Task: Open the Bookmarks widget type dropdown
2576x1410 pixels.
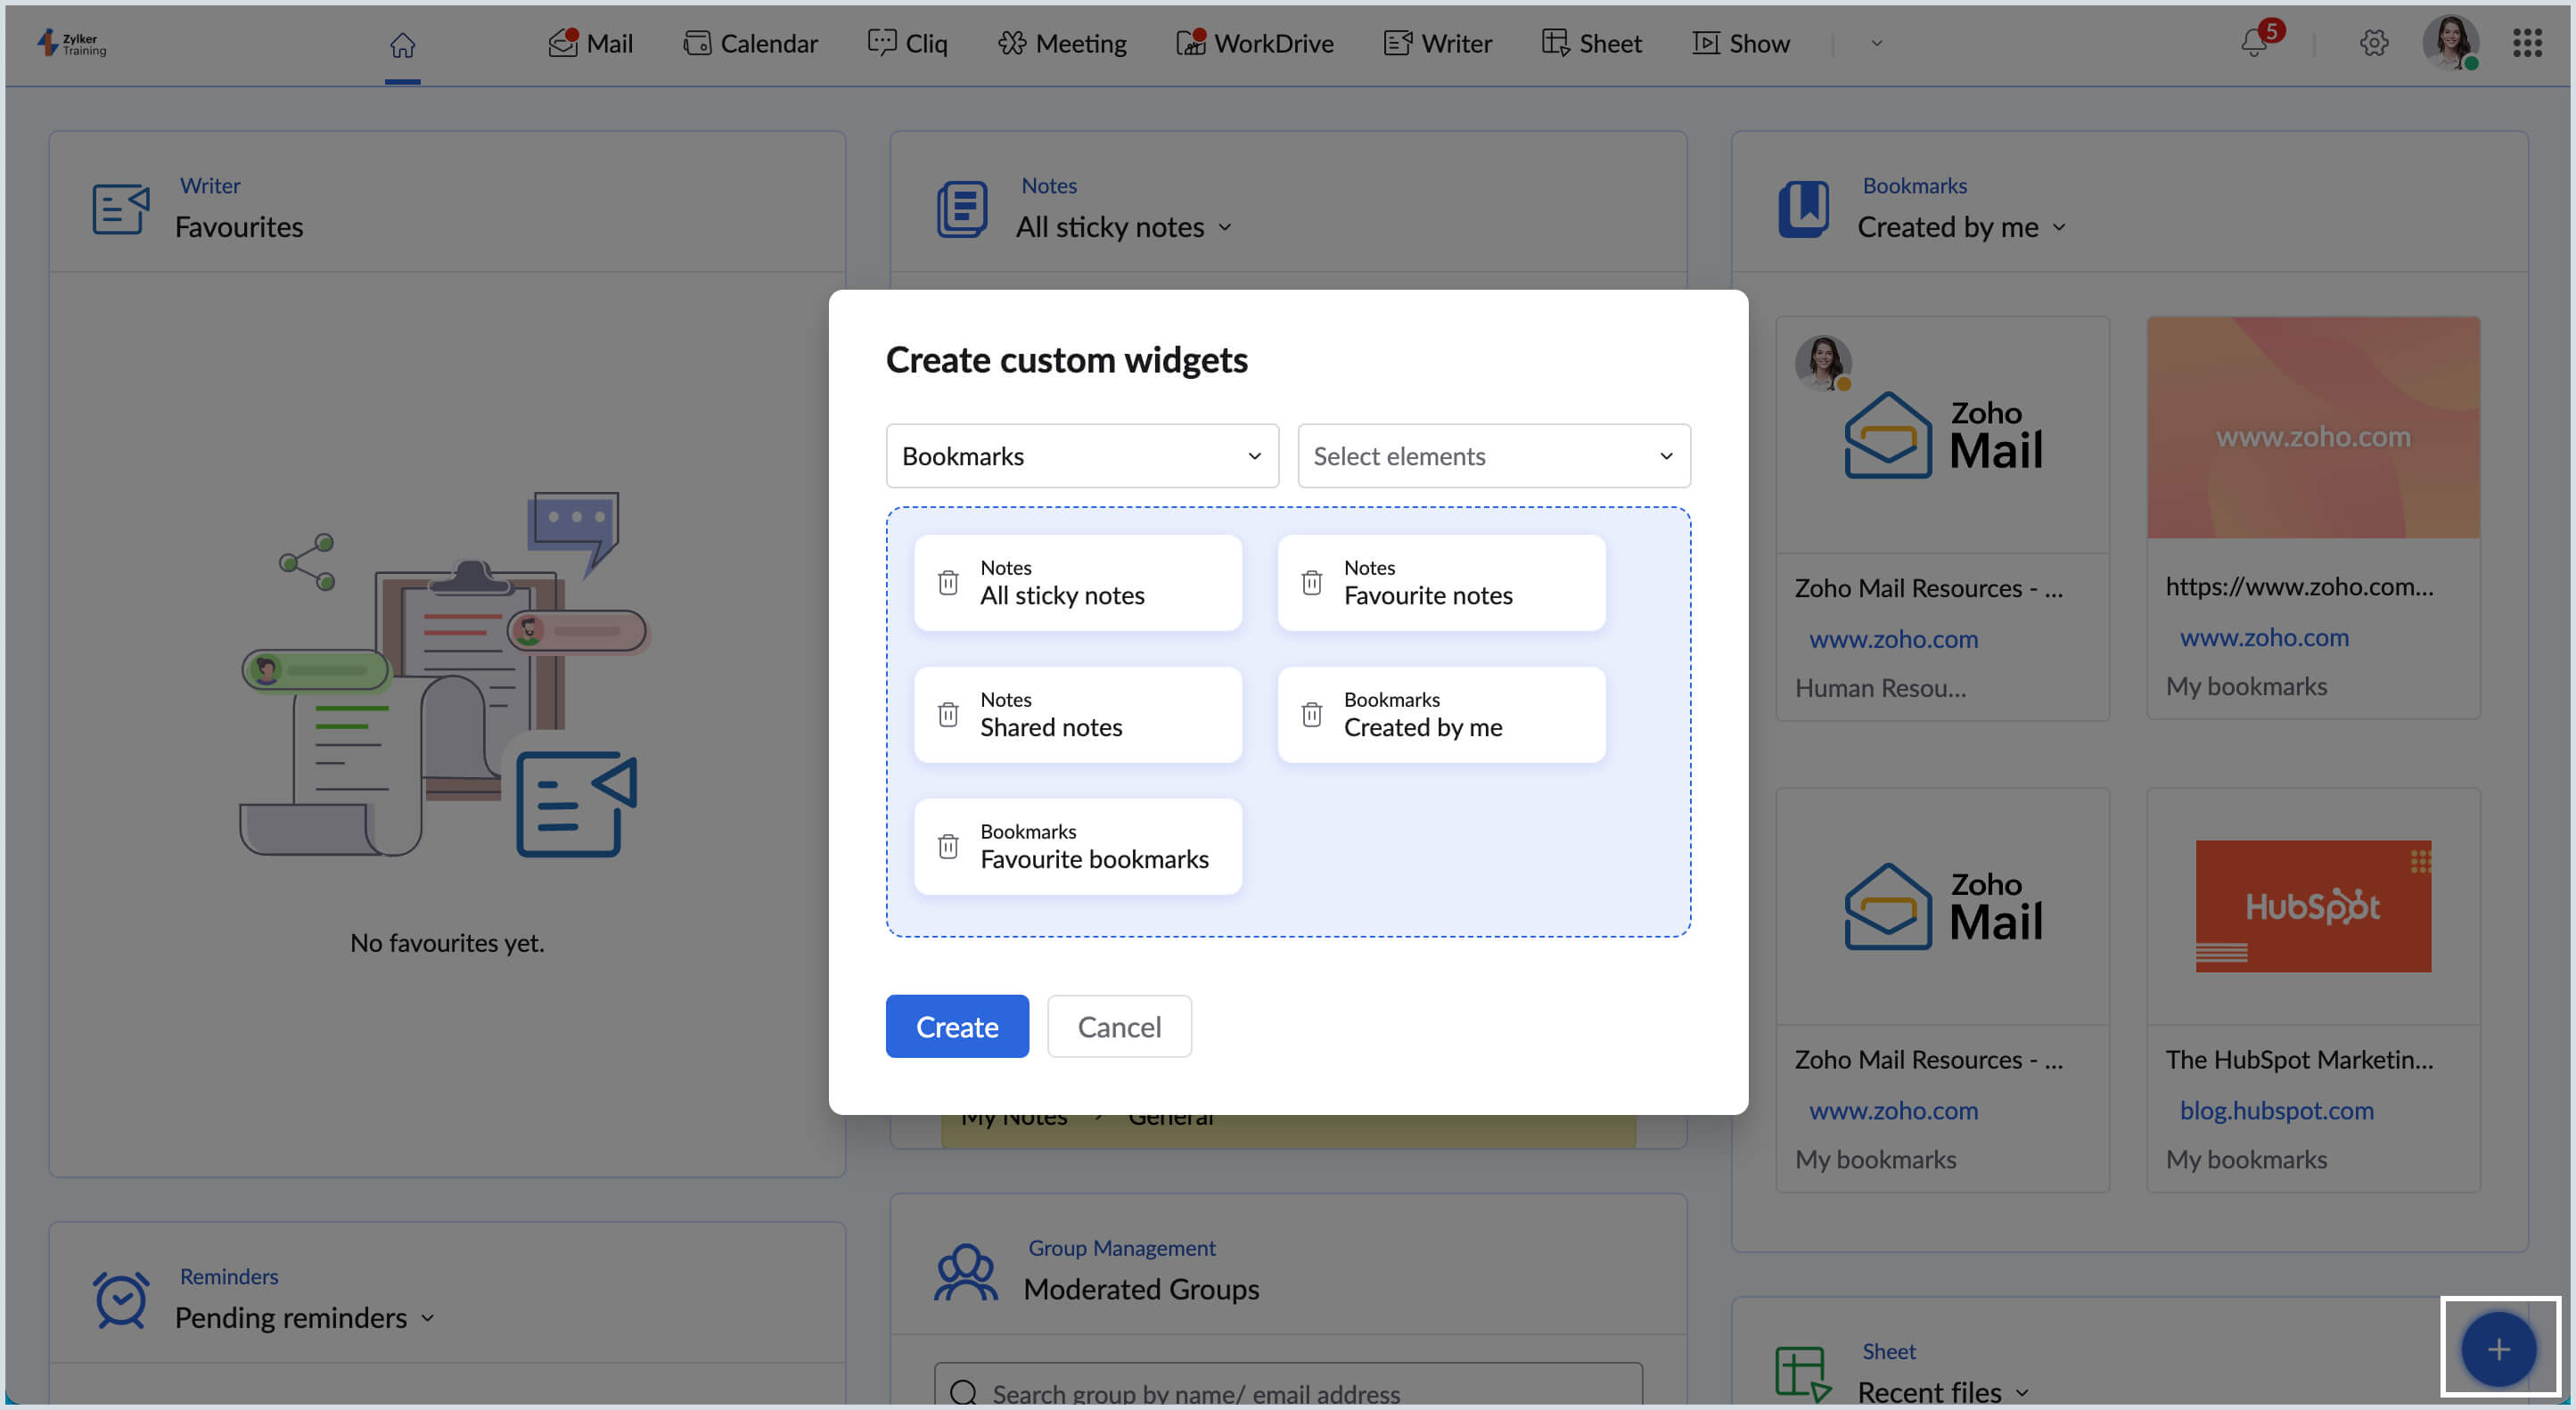Action: coord(1081,455)
